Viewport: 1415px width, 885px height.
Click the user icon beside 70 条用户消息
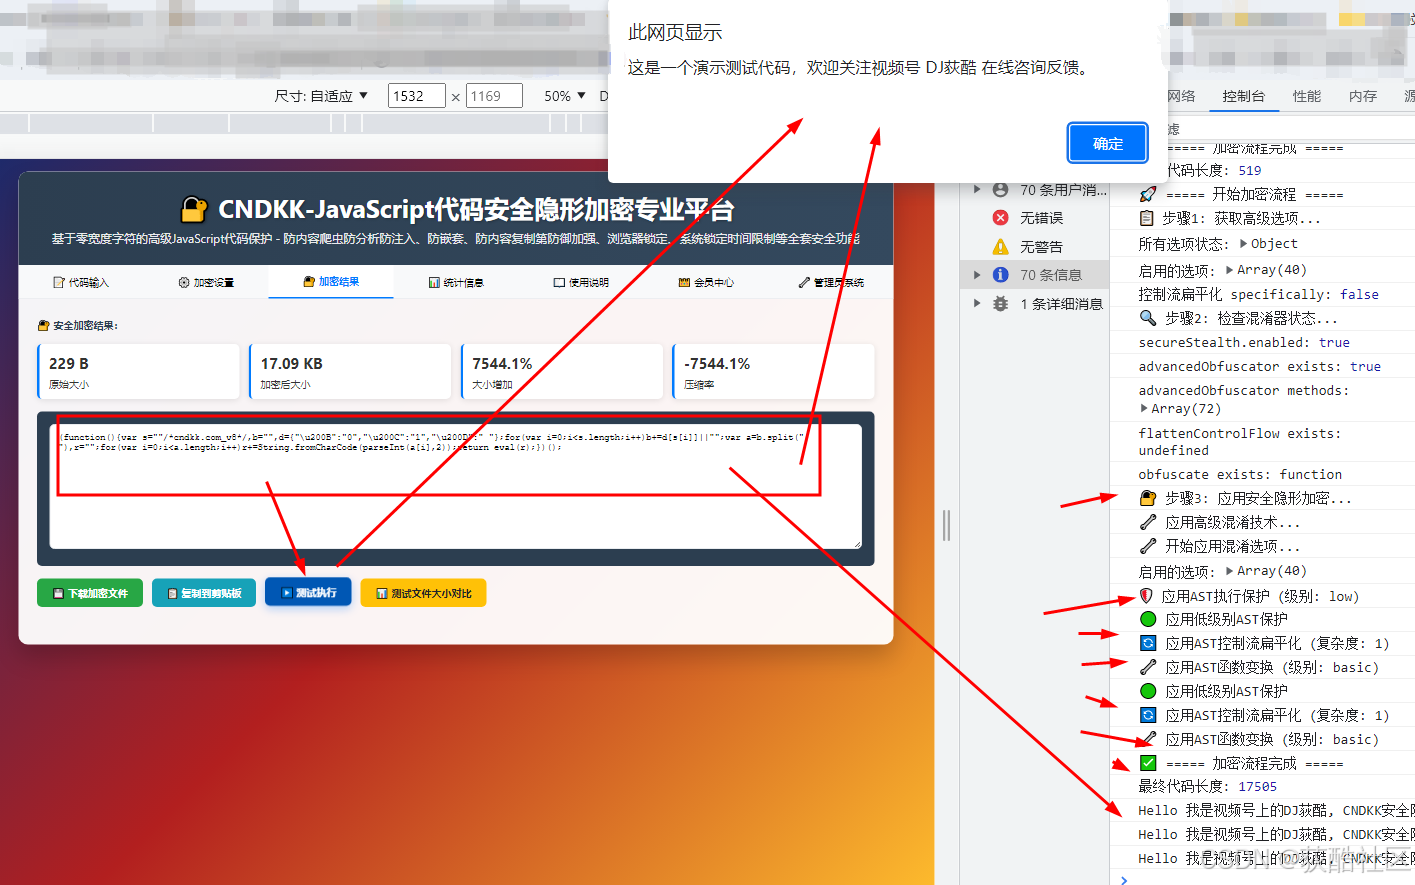[x=1000, y=189]
